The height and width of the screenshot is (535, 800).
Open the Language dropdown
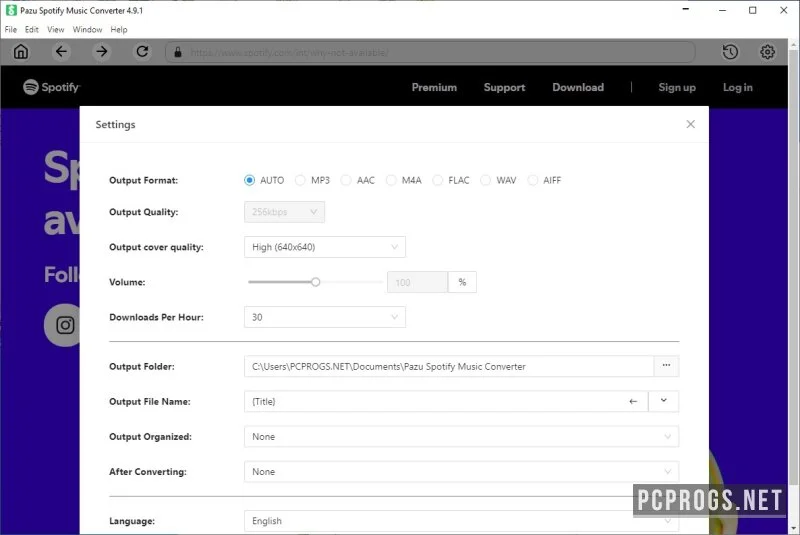(461, 521)
